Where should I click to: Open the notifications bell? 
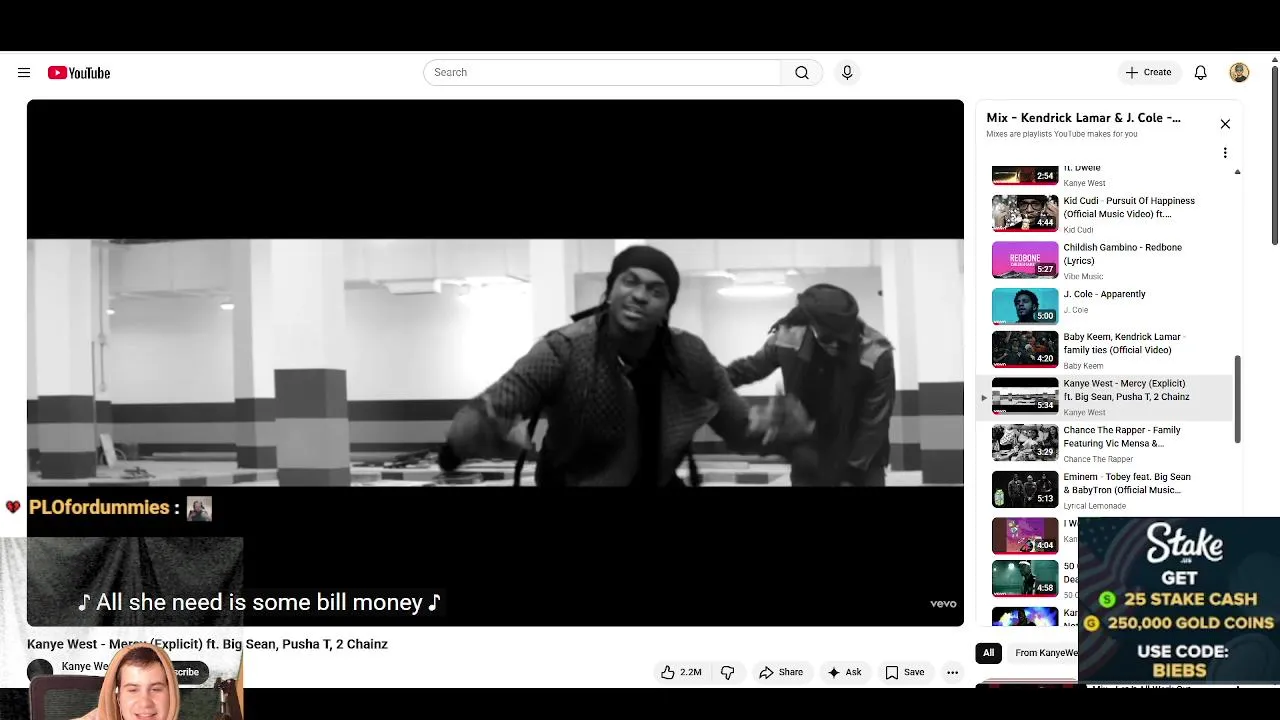point(1201,72)
